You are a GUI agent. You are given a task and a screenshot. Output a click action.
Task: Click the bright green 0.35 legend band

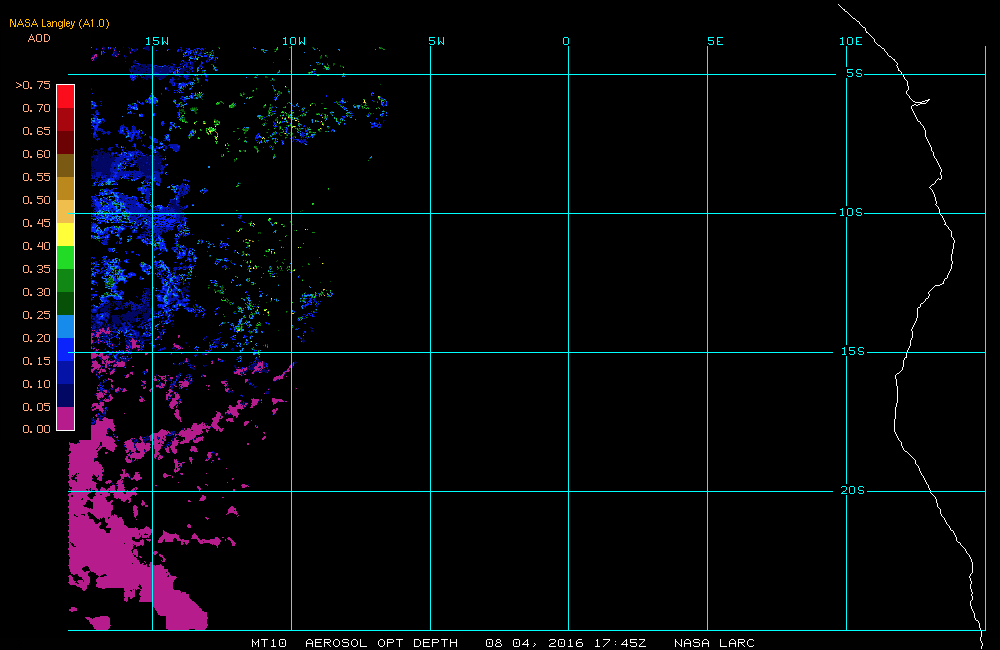[66, 257]
